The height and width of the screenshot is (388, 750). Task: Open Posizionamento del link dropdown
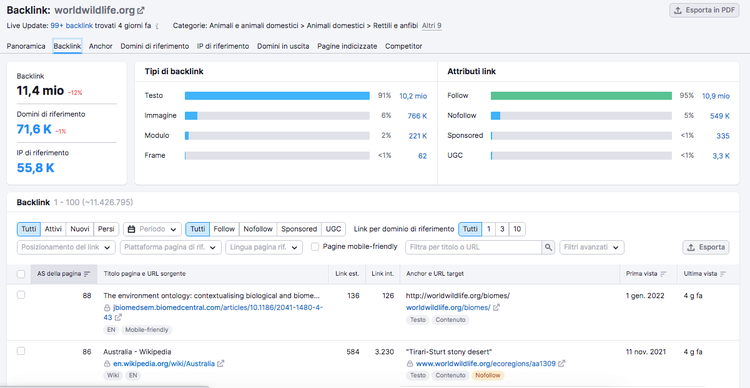66,247
